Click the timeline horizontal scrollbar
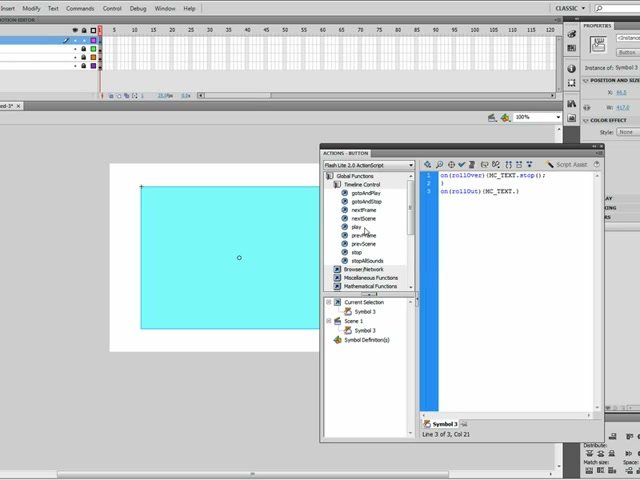 pyautogui.click(x=376, y=96)
